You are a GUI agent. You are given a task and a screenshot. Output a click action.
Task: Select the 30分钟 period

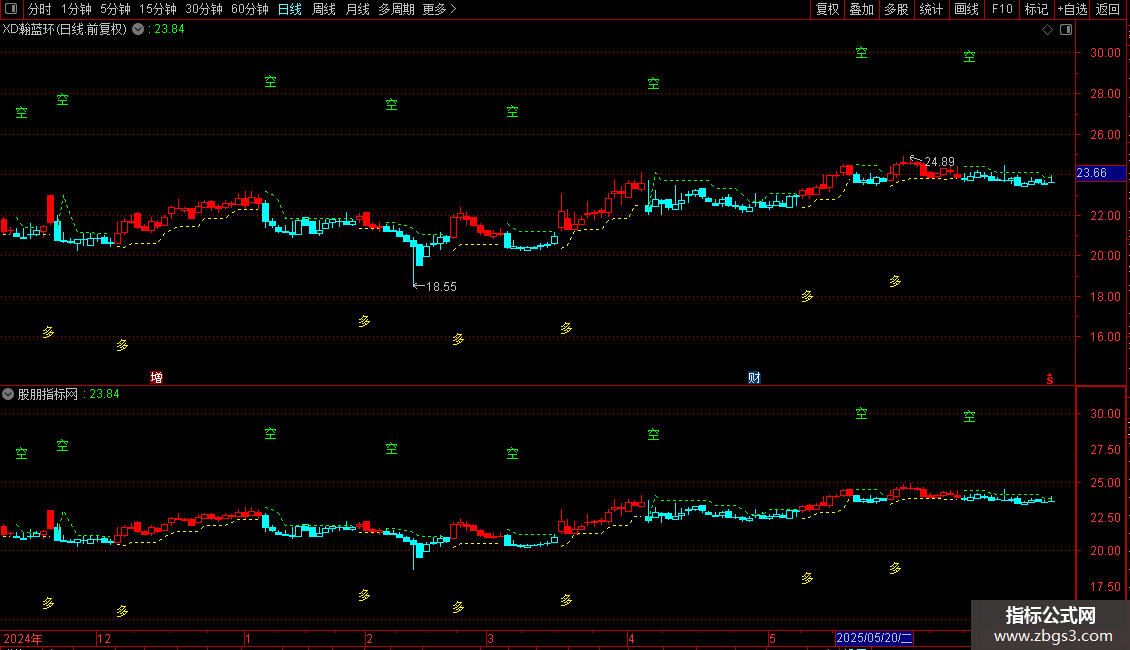(204, 9)
